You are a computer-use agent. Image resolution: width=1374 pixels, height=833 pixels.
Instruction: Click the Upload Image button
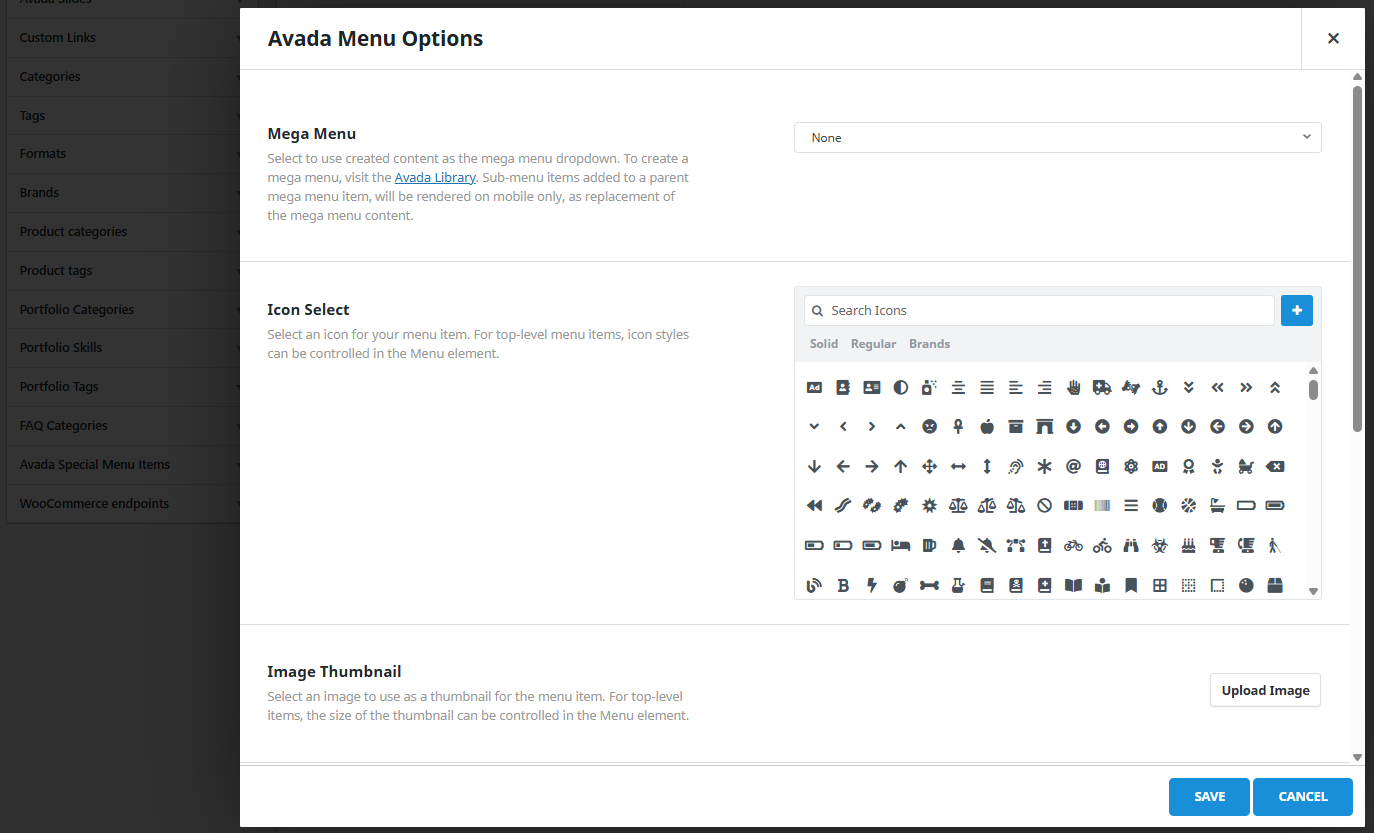pos(1265,690)
